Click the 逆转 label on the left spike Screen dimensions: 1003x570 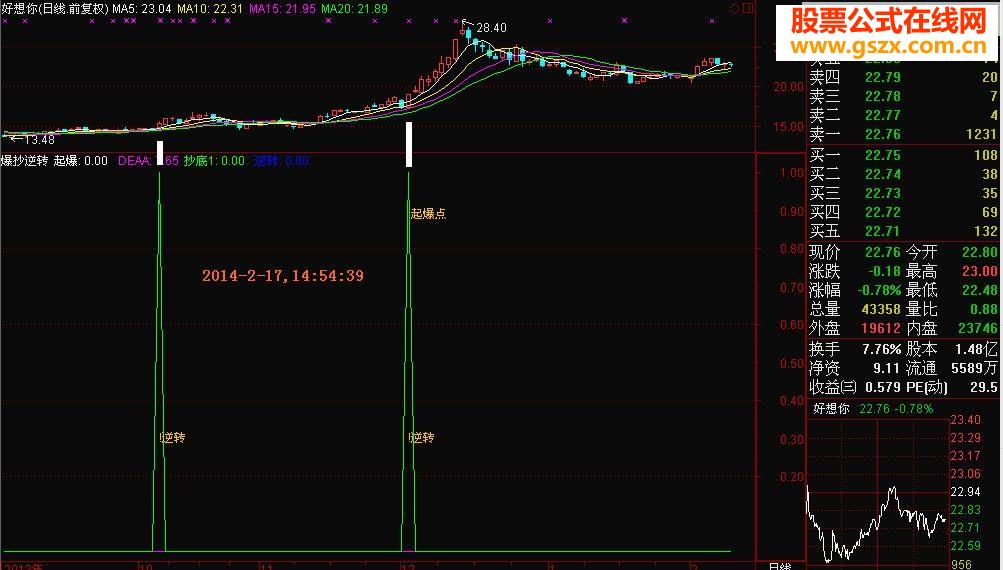click(173, 438)
